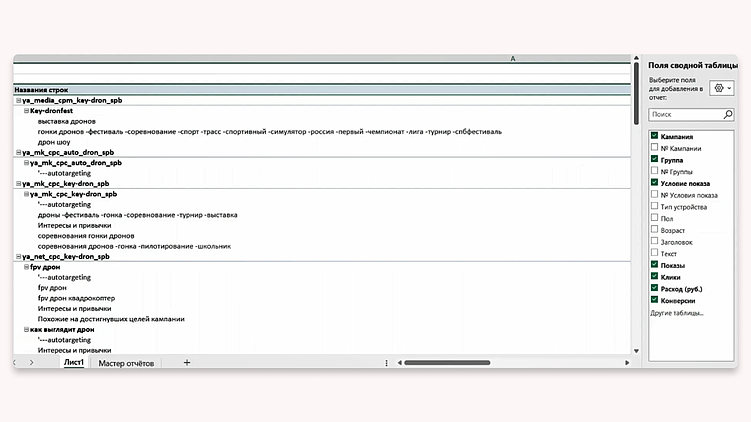This screenshot has width=751, height=422.
Task: Collapse ya_net_cpc_key-dron_spb campaign row
Action: (x=18, y=257)
